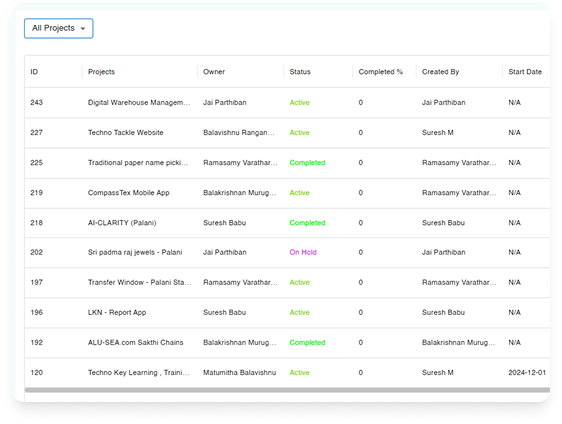Select project ID 196

[37, 313]
